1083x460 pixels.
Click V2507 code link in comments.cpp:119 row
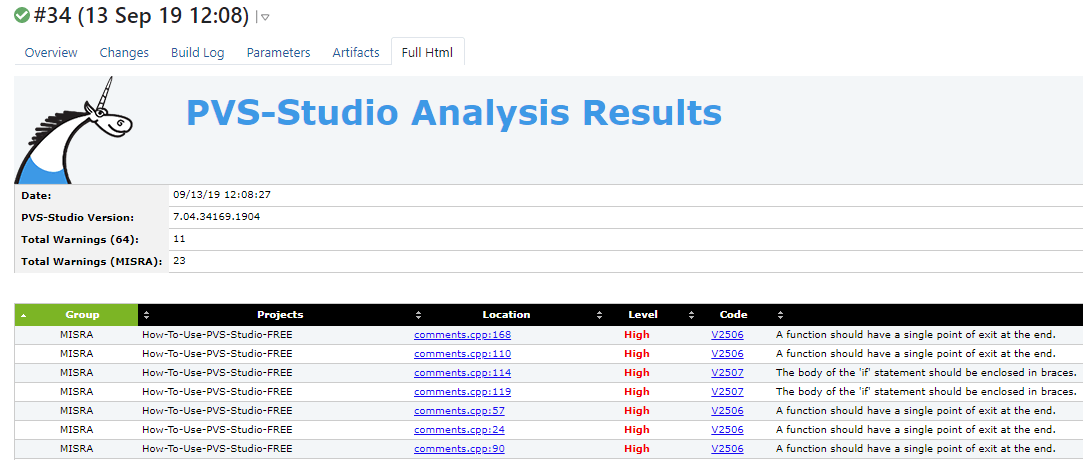(x=727, y=392)
